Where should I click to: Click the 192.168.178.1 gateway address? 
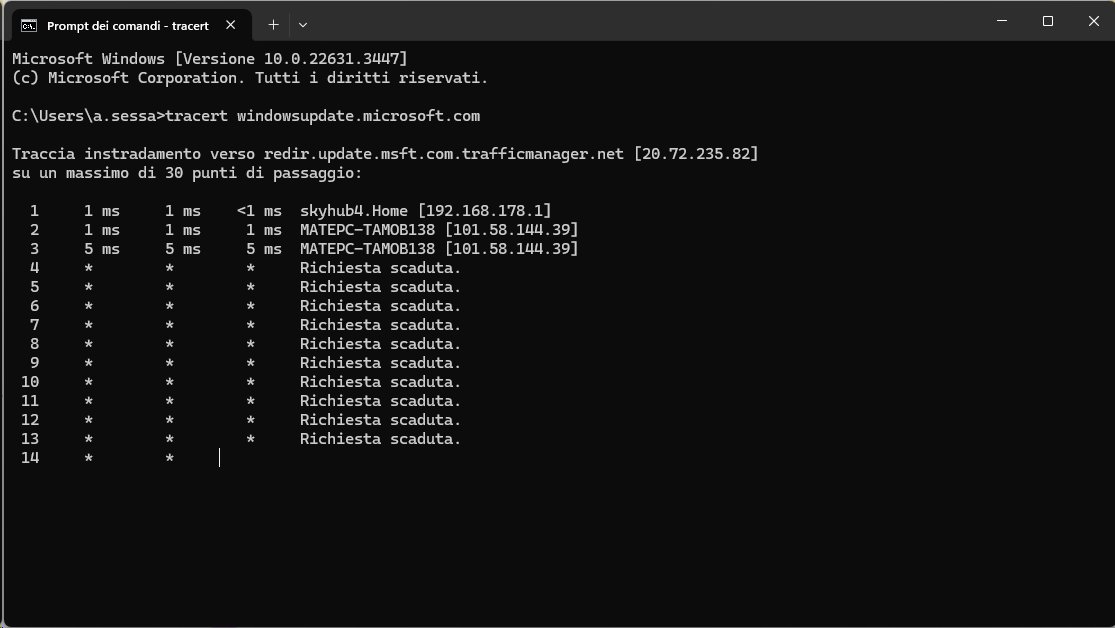(485, 211)
